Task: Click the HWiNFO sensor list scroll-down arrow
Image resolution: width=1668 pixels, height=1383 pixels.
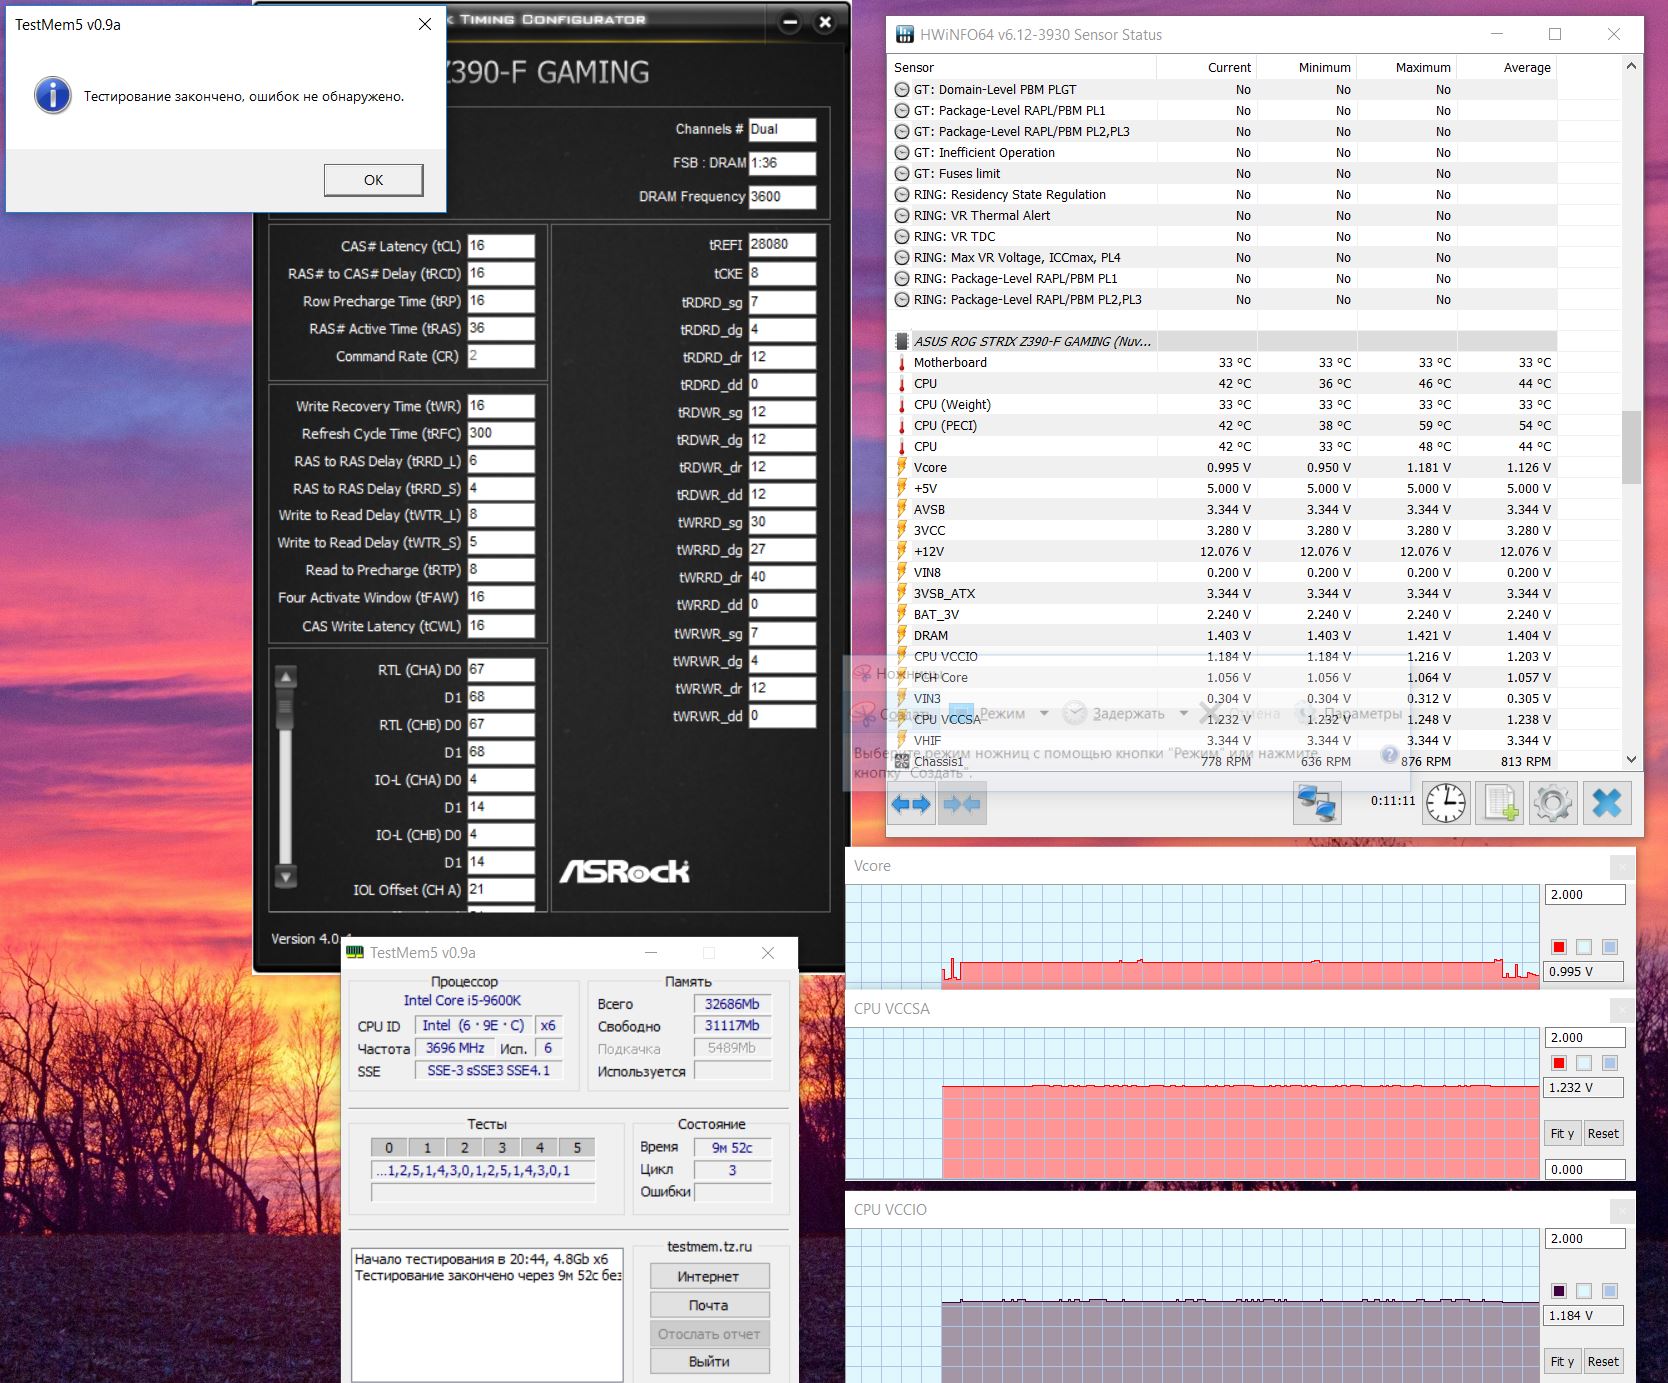Action: point(1632,760)
